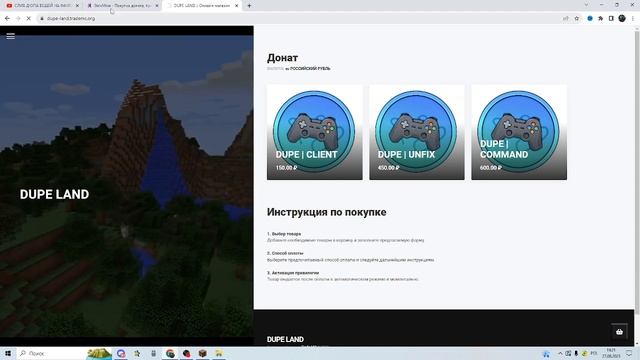Open the Chrome three-dot menu

coord(633,18)
